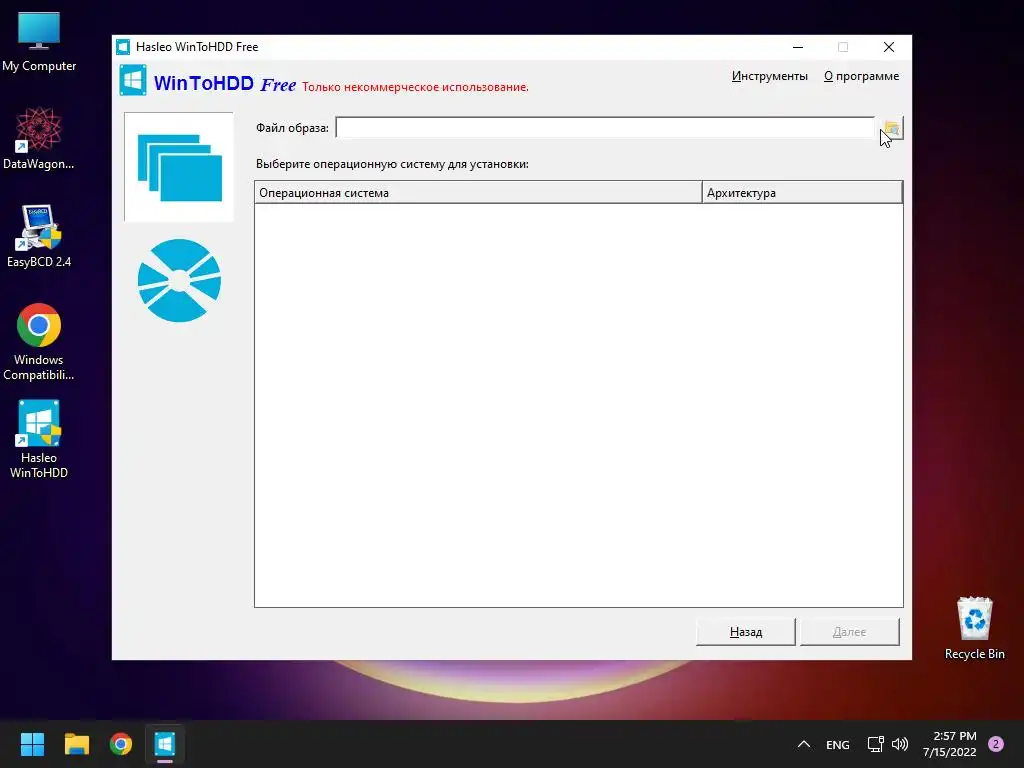Minimize the Hasleo WinToHDD window

[x=798, y=47]
